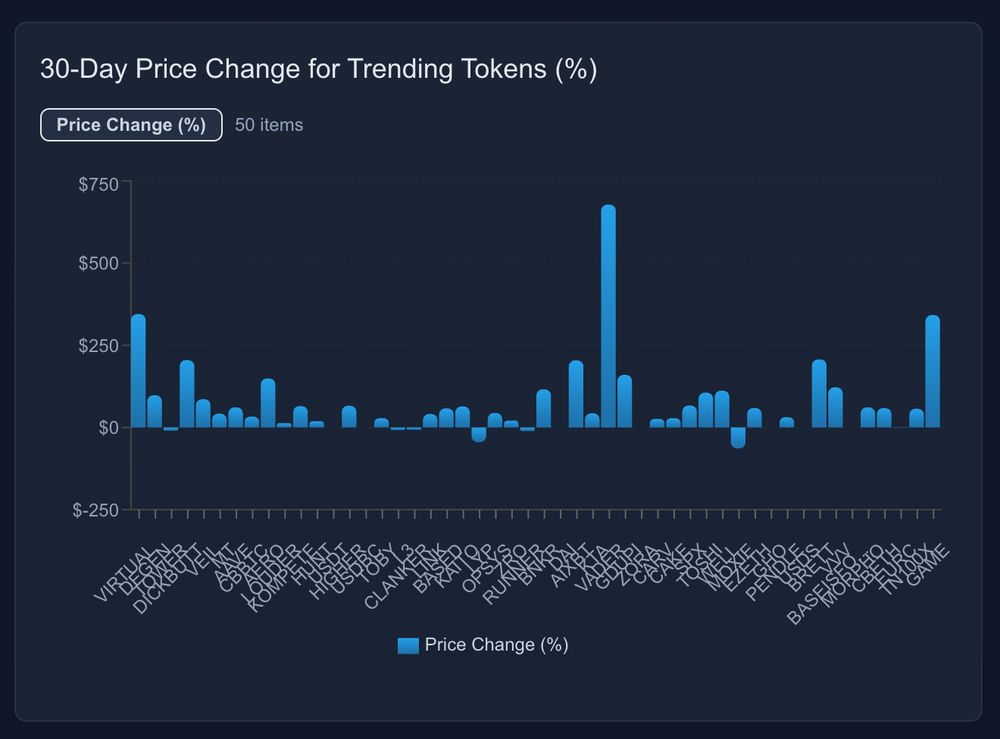Screen dimensions: 1000x739
Task: Click the $750 y-axis label
Action: [x=98, y=185]
